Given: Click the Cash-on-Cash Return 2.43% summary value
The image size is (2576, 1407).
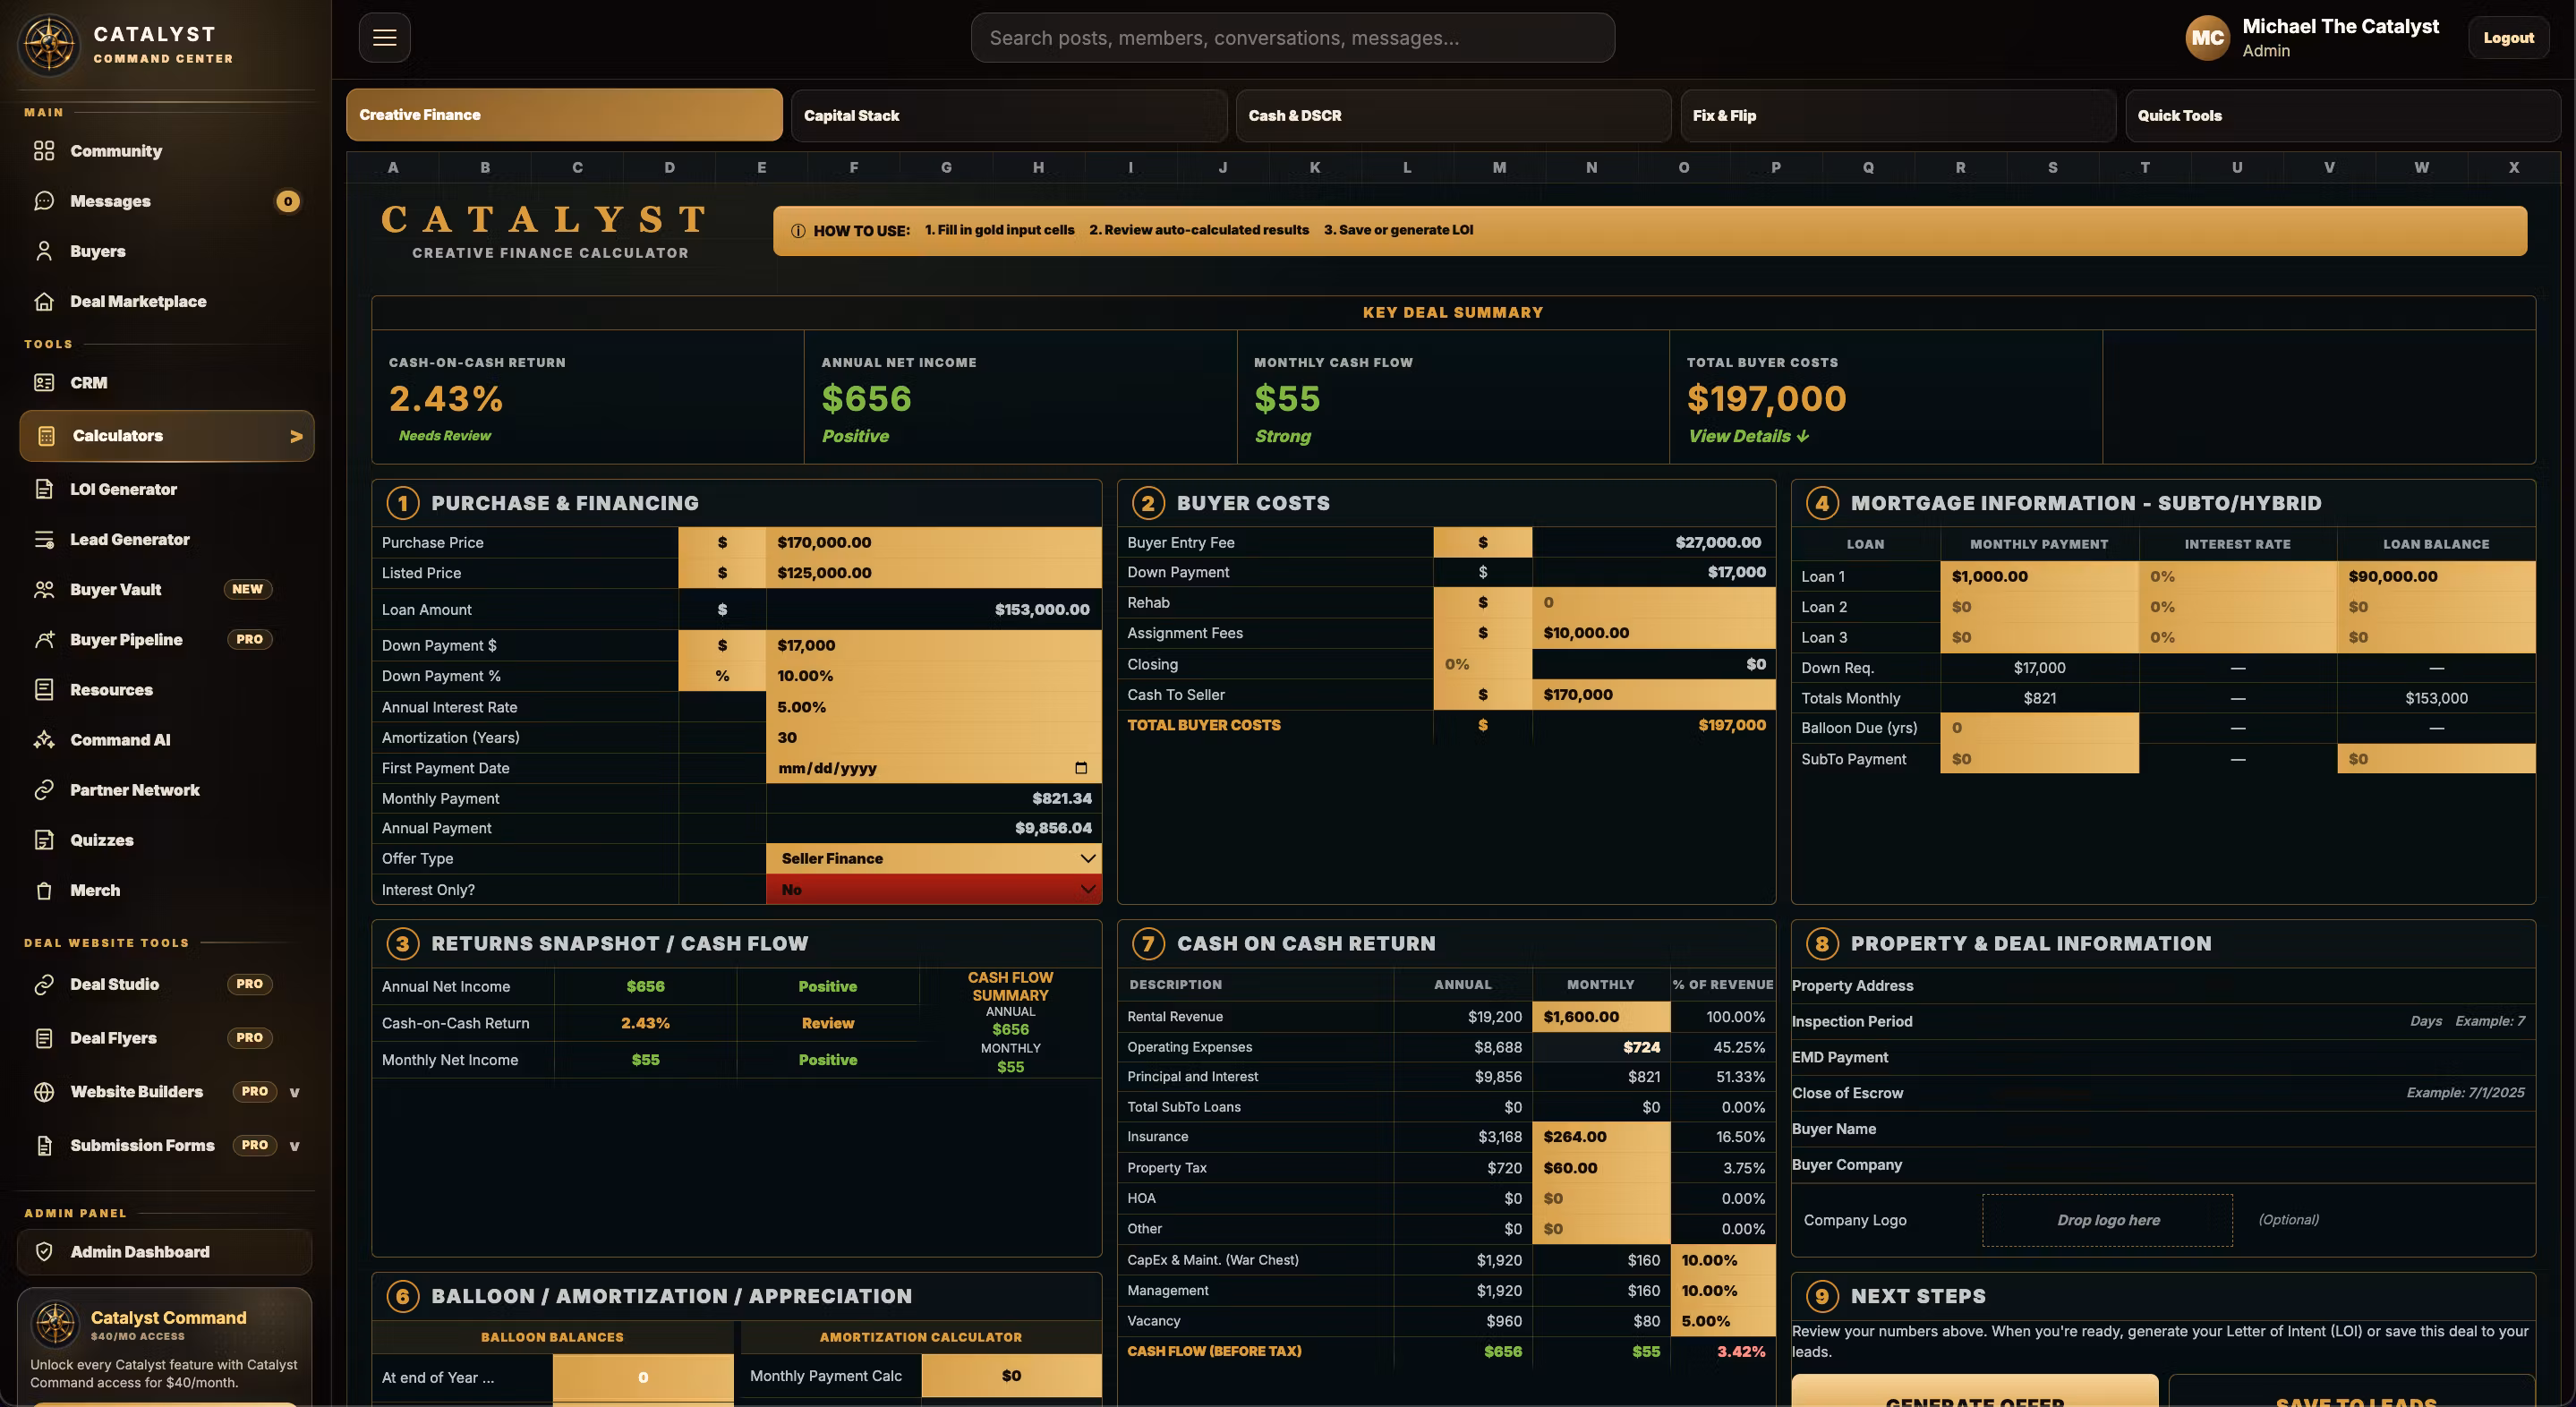Looking at the screenshot, I should click(x=446, y=399).
